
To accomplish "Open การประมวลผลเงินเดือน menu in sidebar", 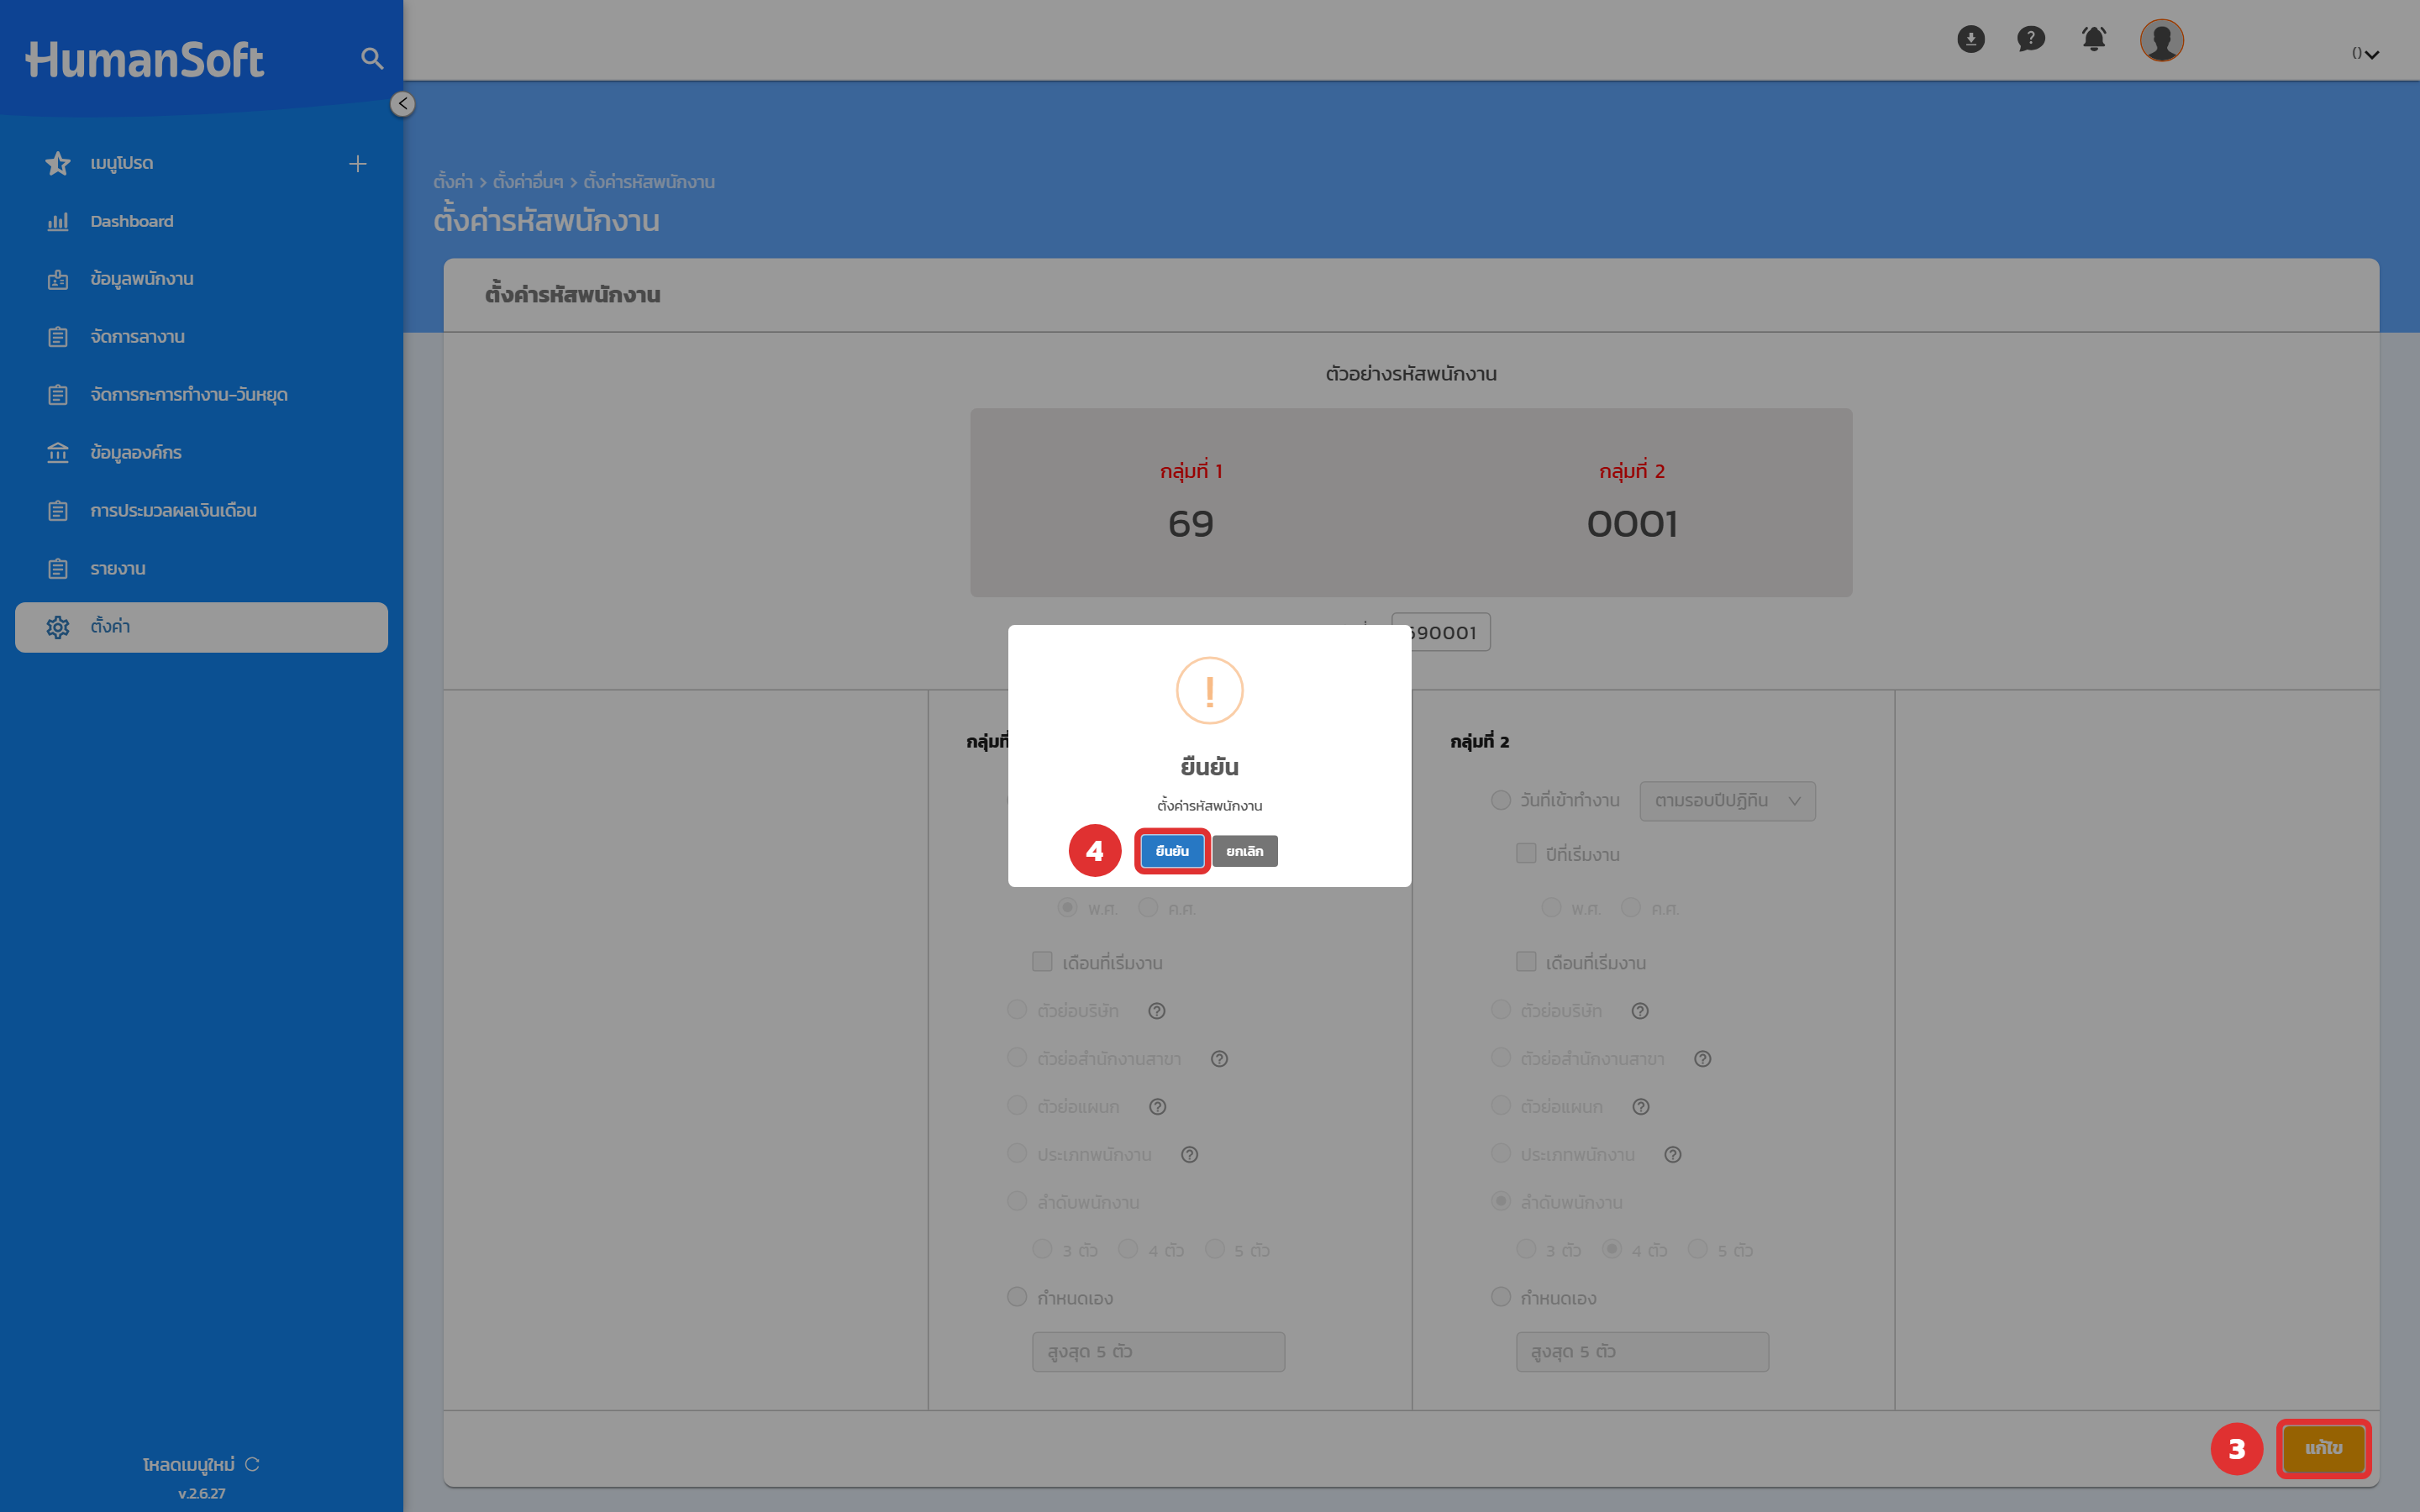I will pyautogui.click(x=201, y=511).
